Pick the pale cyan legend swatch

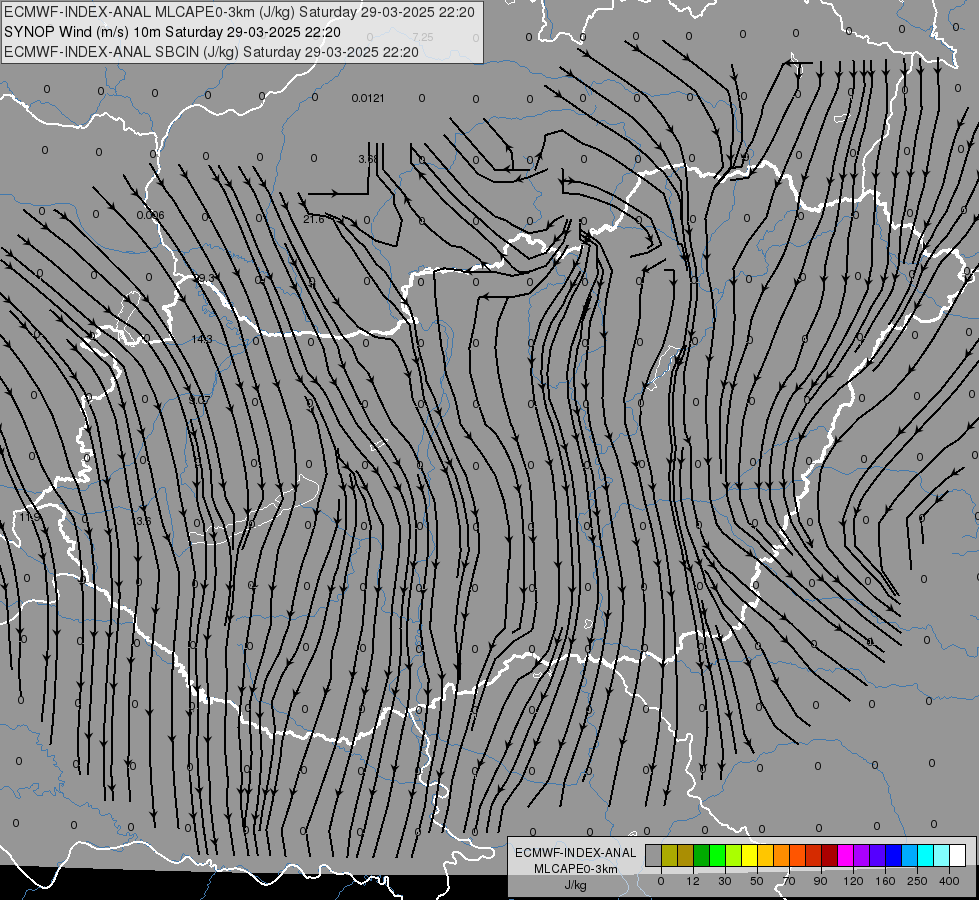(x=942, y=856)
